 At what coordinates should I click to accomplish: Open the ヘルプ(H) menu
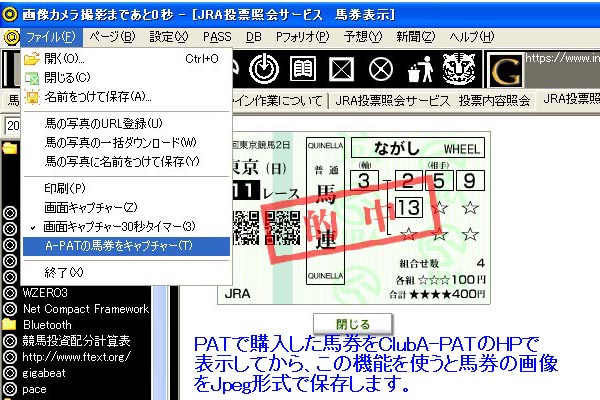click(471, 37)
